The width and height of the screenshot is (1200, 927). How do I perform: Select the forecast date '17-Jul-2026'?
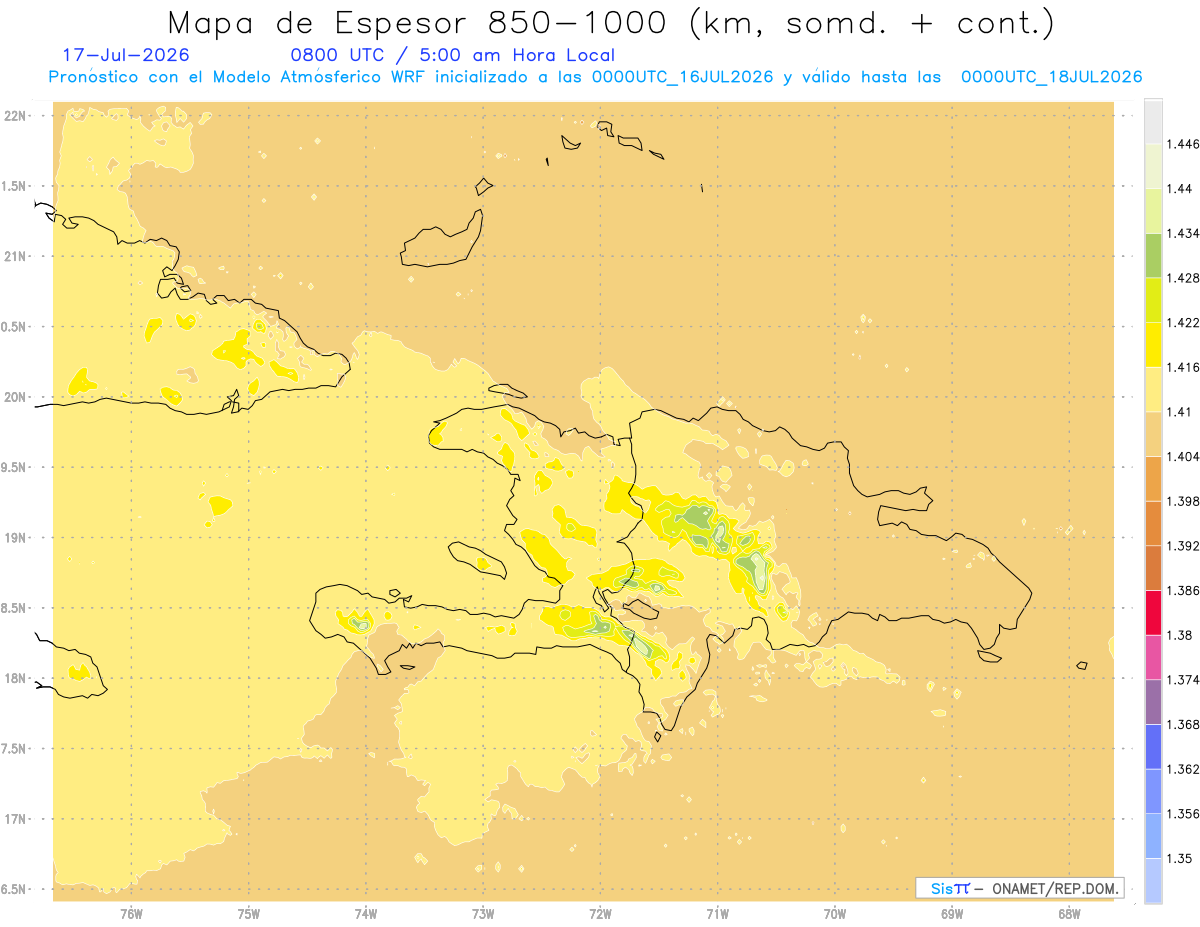tap(125, 55)
